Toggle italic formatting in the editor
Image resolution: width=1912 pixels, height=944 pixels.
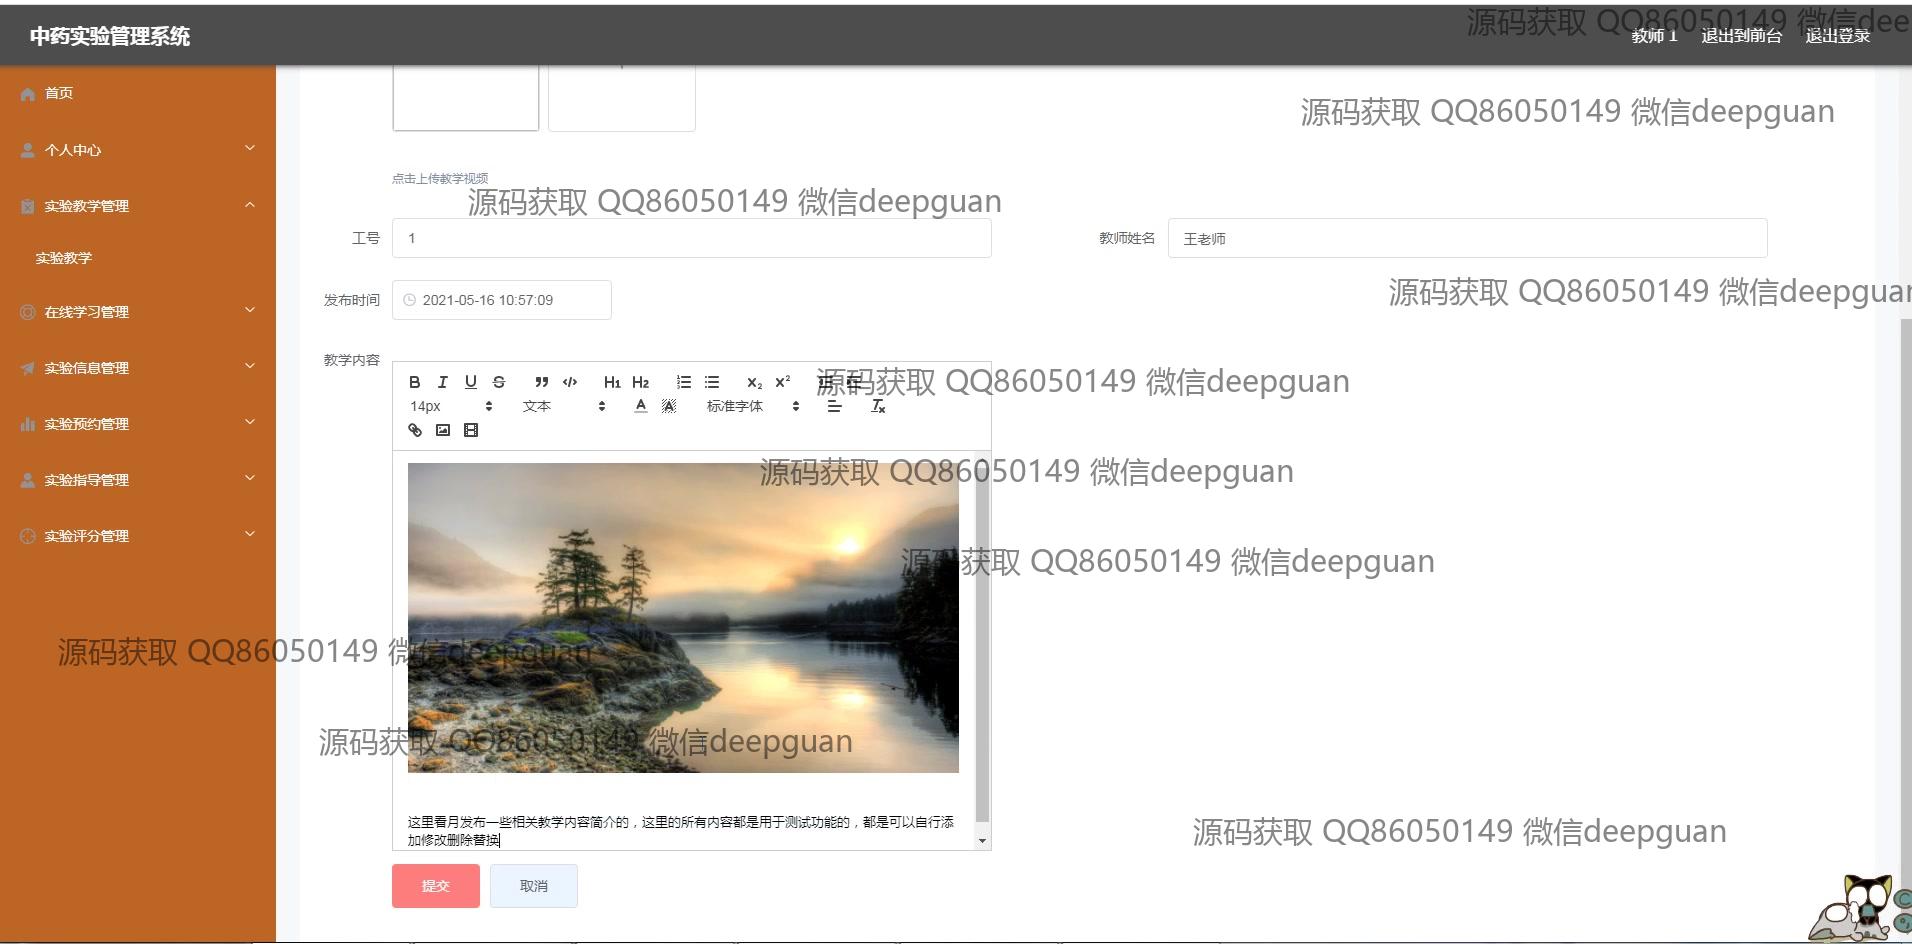443,382
